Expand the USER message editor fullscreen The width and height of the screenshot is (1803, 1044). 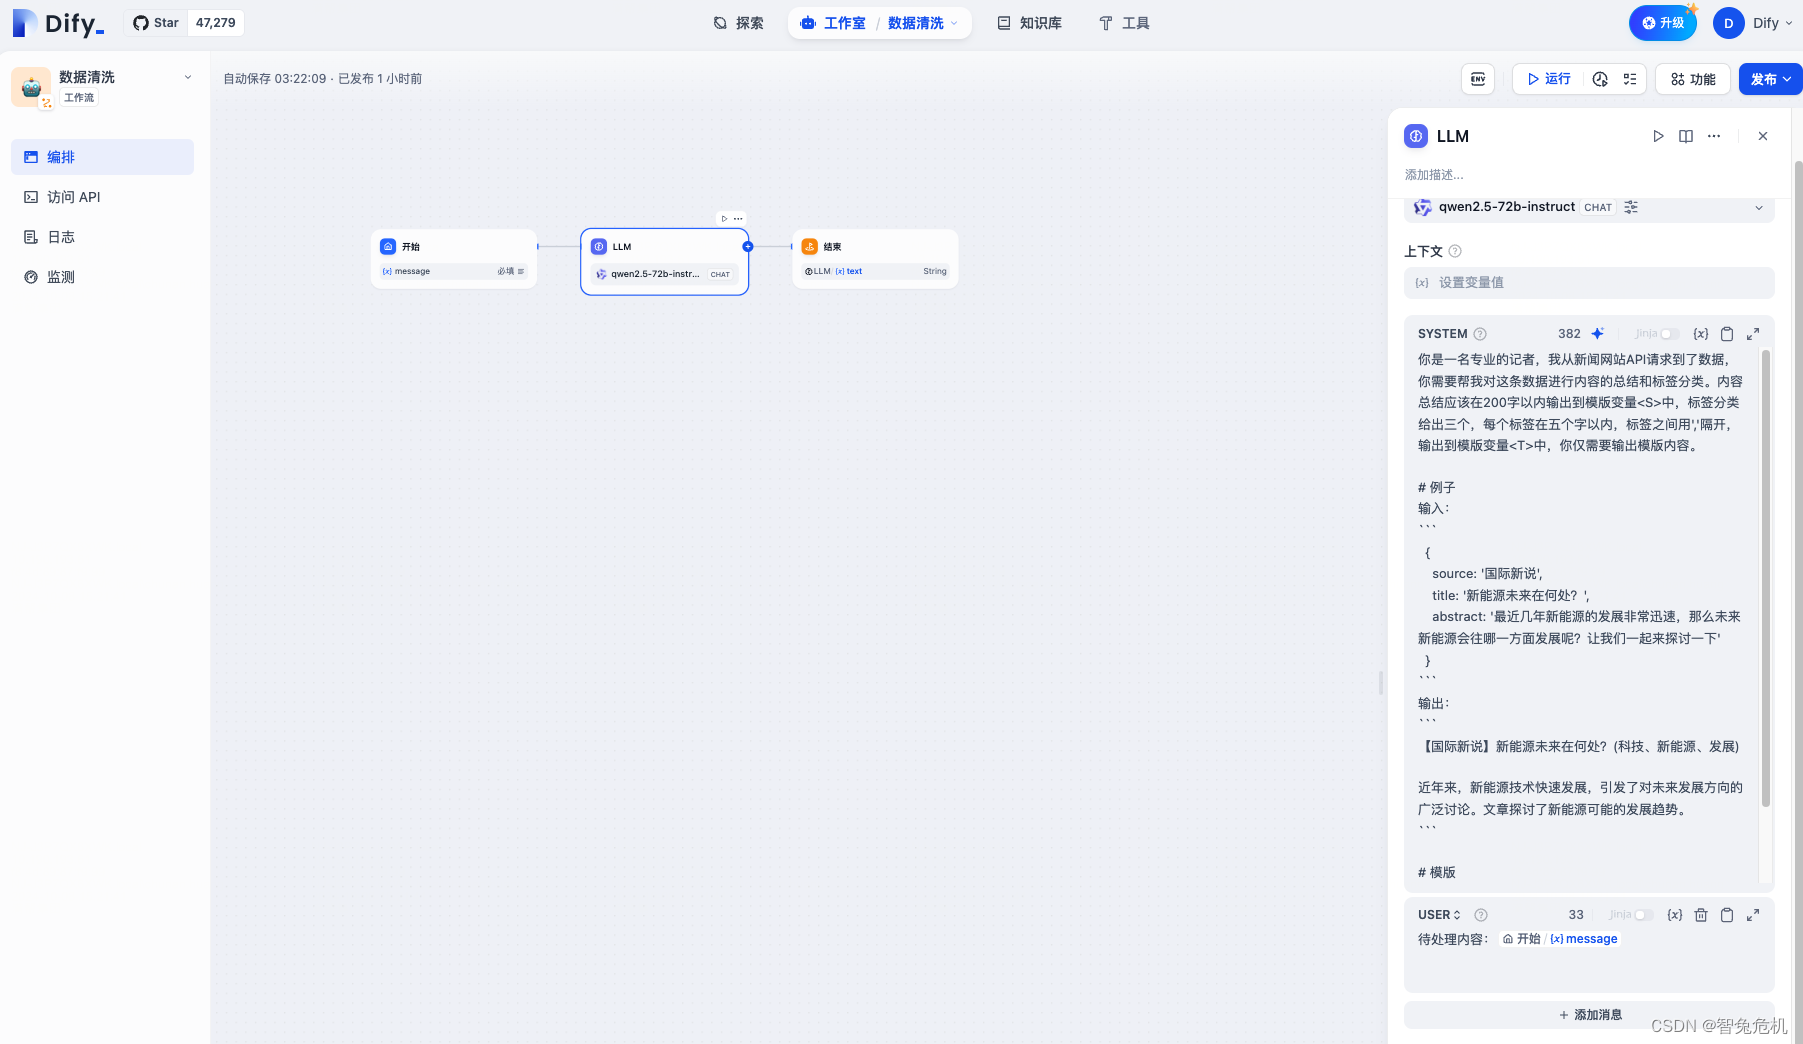point(1753,915)
